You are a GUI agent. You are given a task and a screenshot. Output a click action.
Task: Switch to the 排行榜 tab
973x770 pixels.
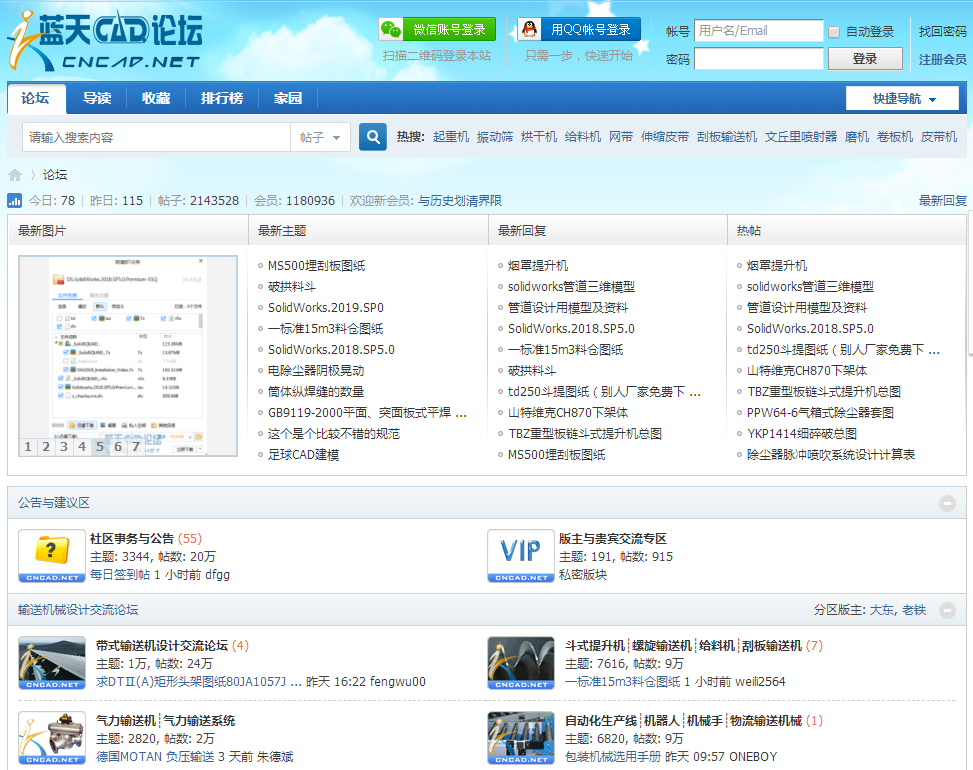pos(222,98)
